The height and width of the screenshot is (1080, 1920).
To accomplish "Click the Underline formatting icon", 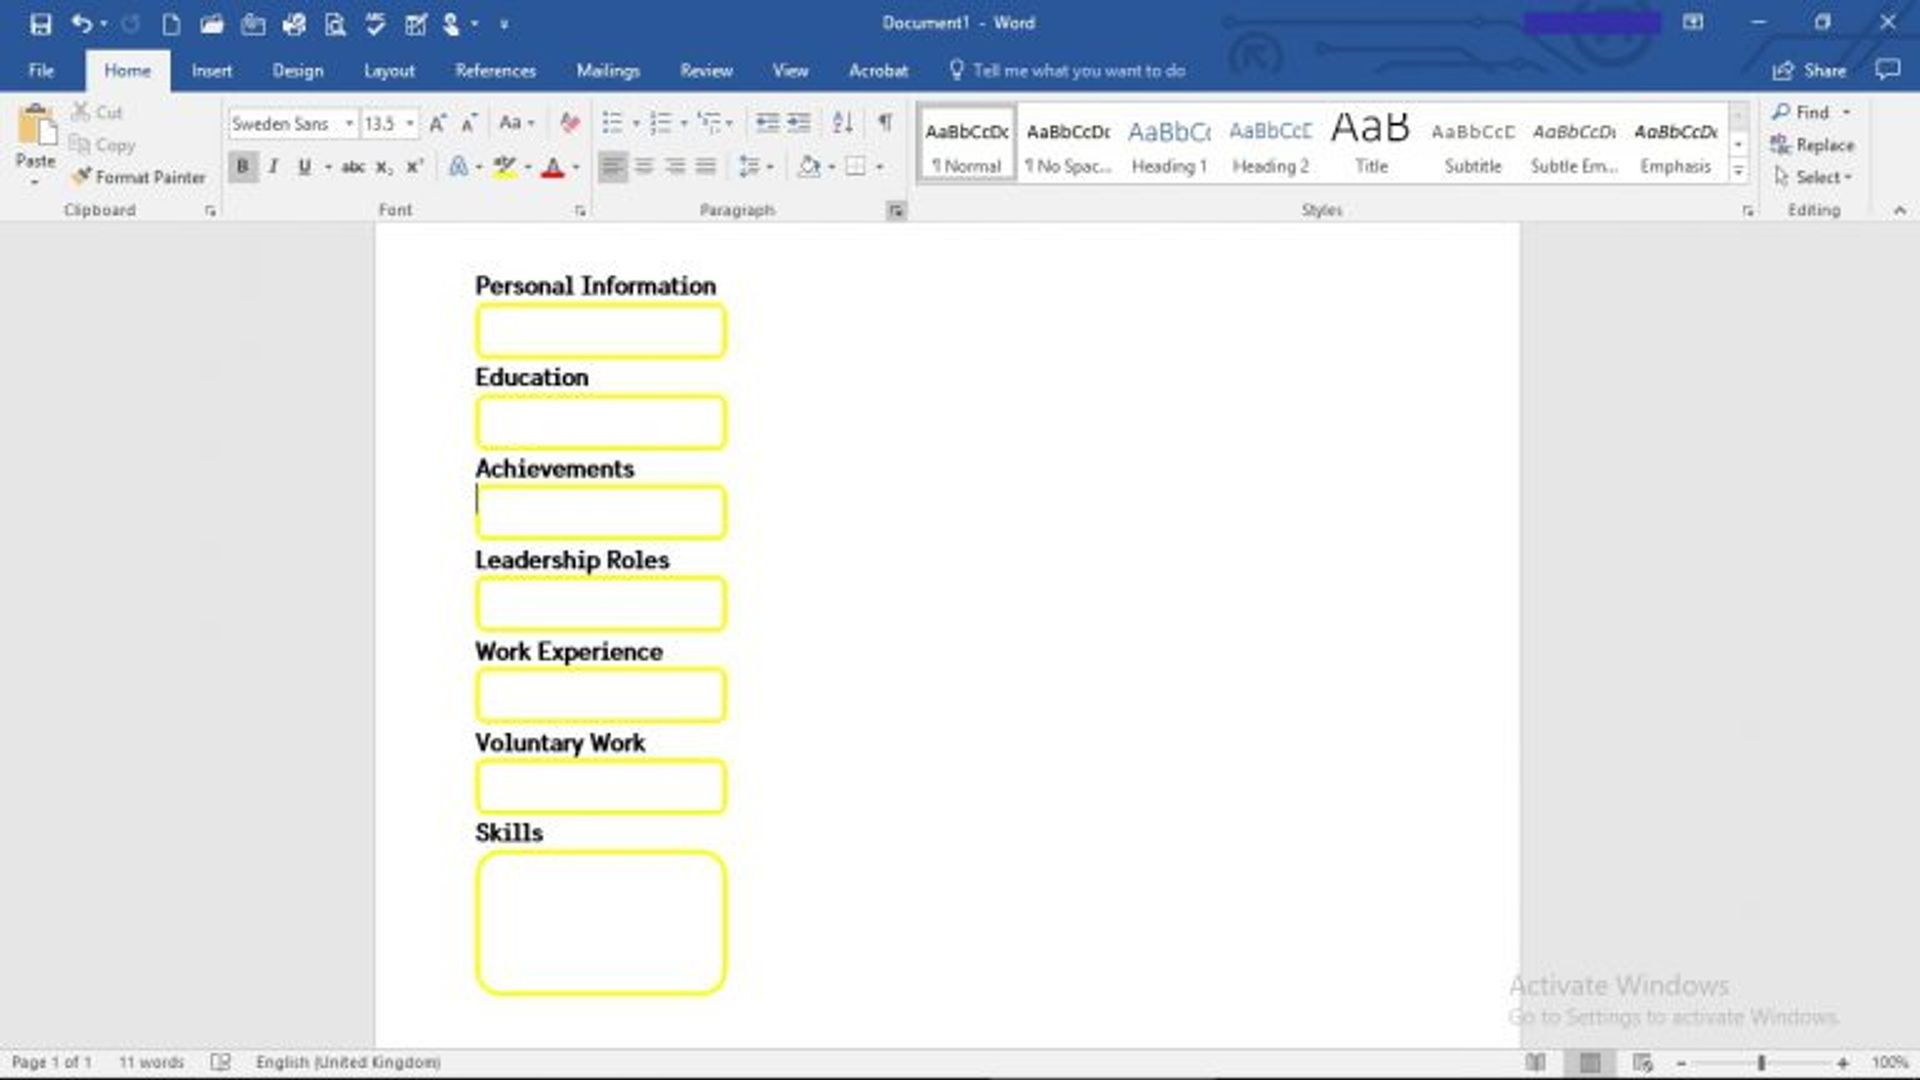I will 303,166.
